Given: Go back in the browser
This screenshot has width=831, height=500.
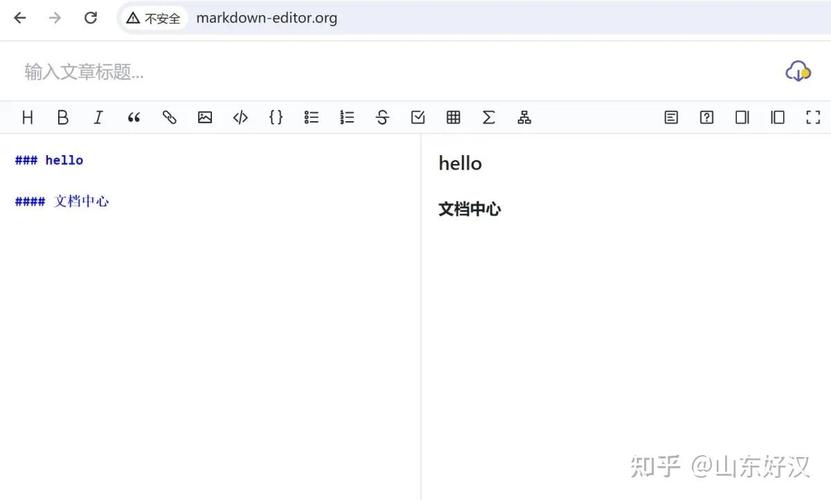Looking at the screenshot, I should [x=20, y=18].
